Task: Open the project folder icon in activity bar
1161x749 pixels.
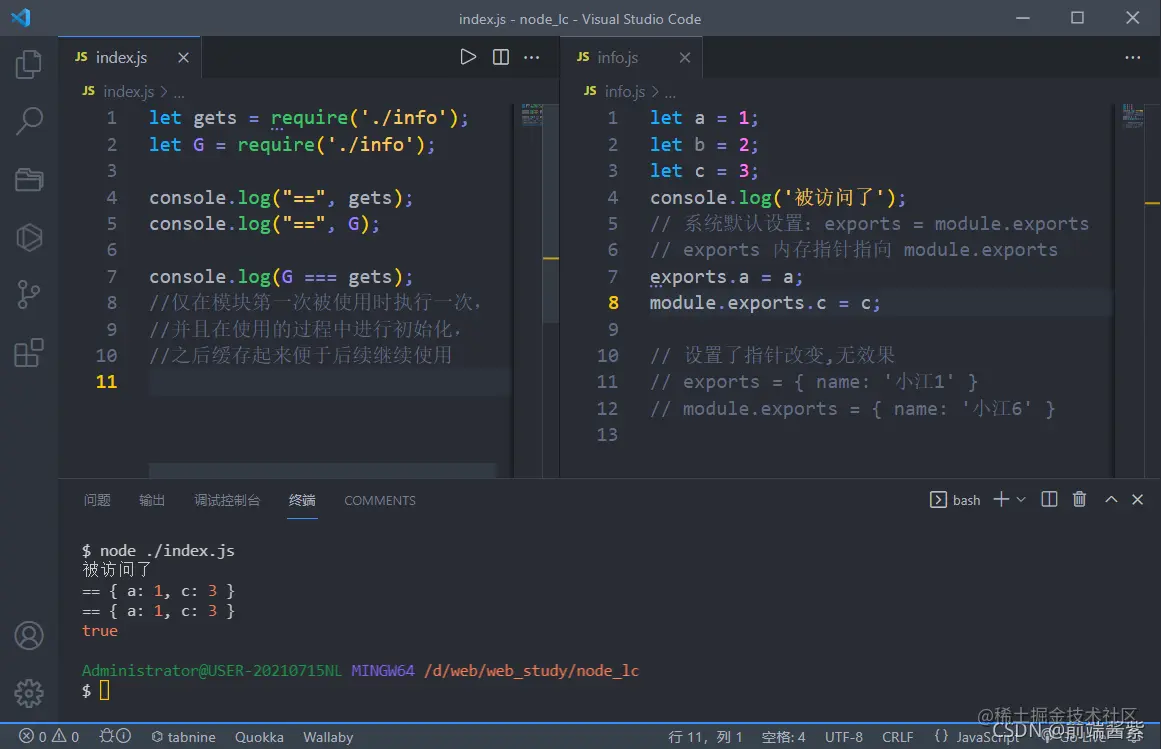Action: pos(28,179)
